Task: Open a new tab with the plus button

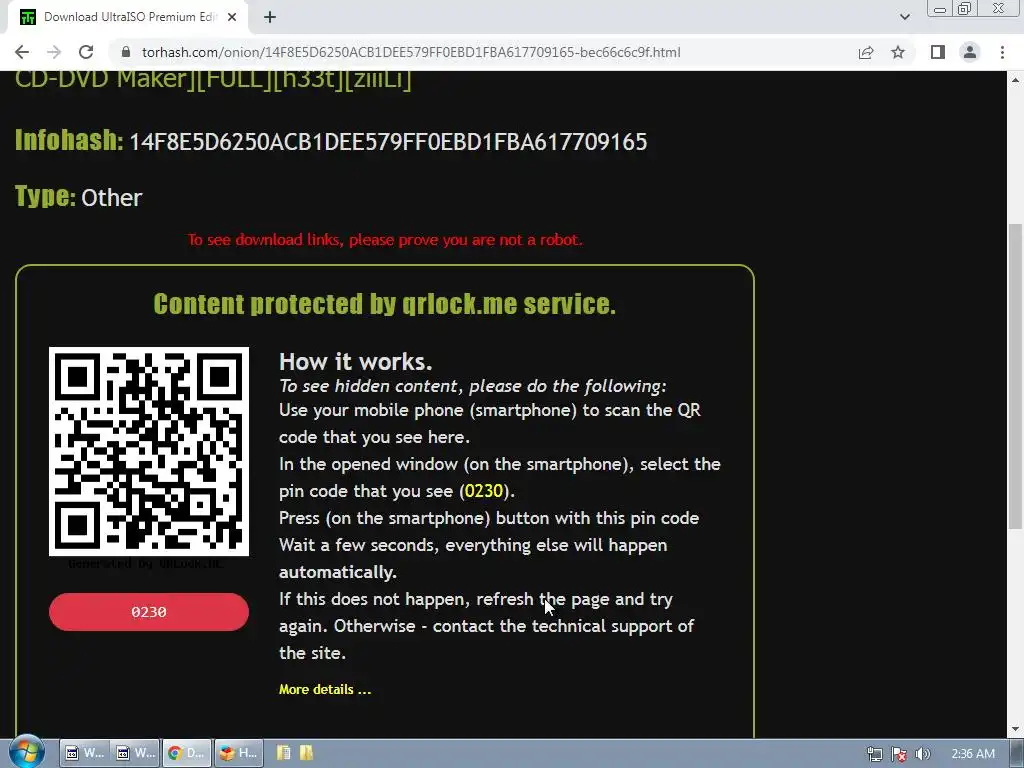Action: tap(270, 17)
